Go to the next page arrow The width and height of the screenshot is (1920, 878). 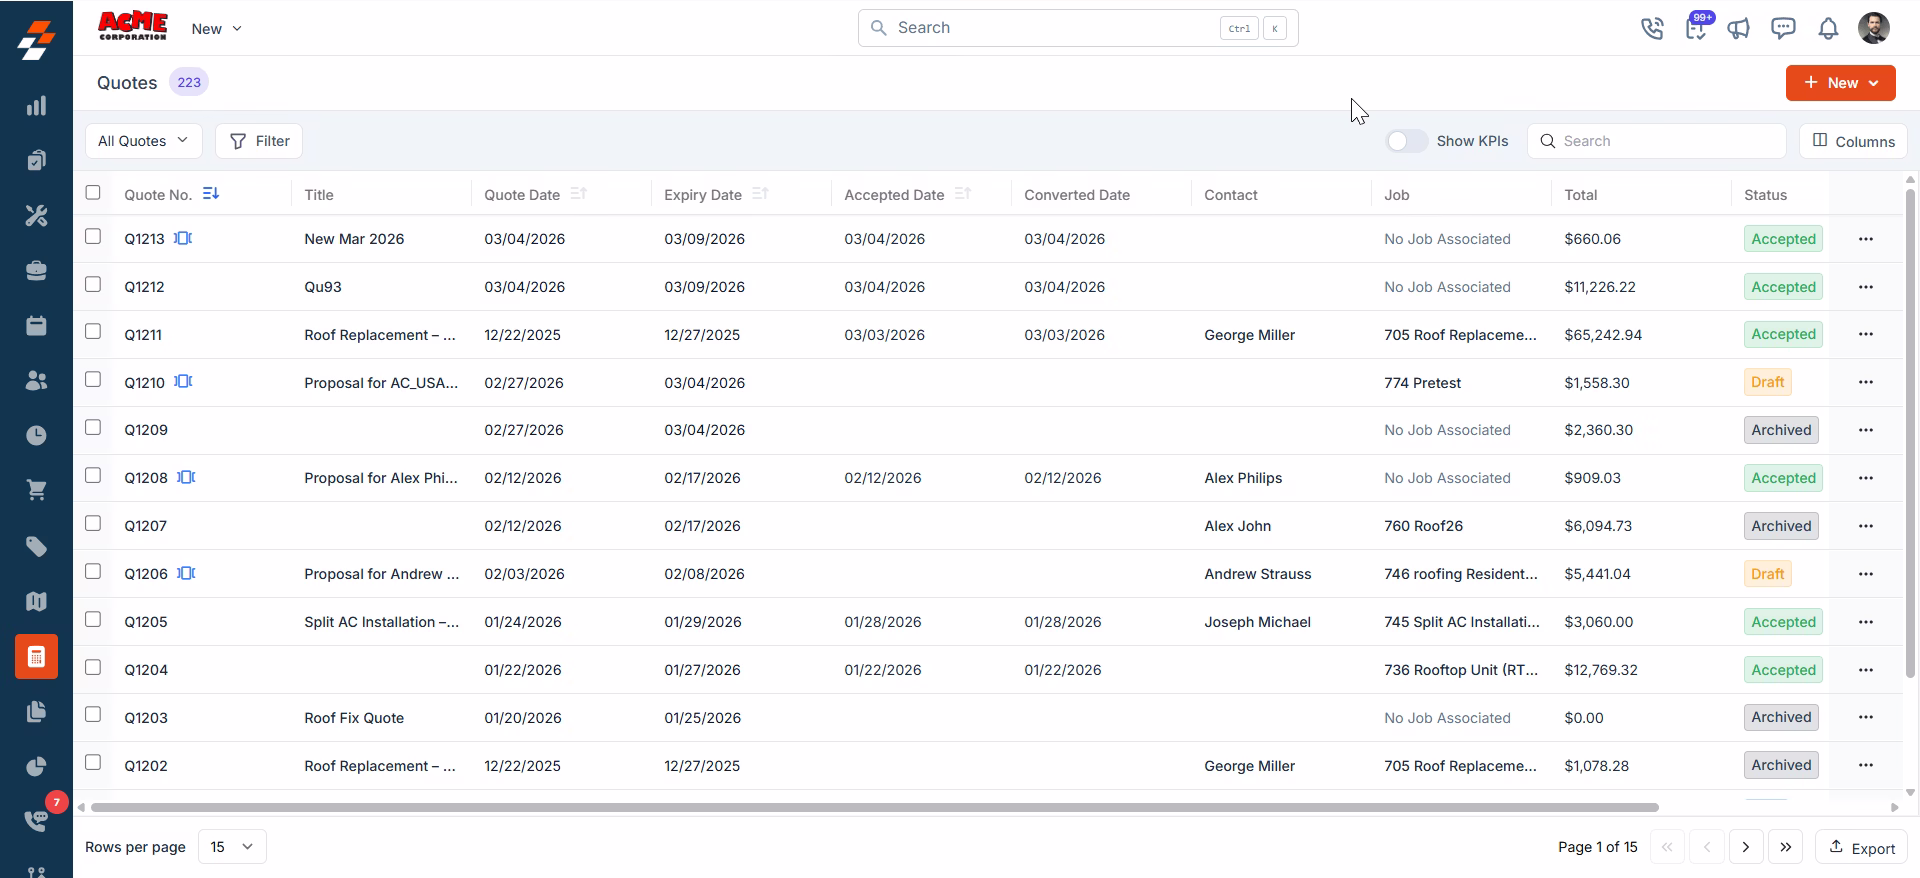[x=1746, y=847]
